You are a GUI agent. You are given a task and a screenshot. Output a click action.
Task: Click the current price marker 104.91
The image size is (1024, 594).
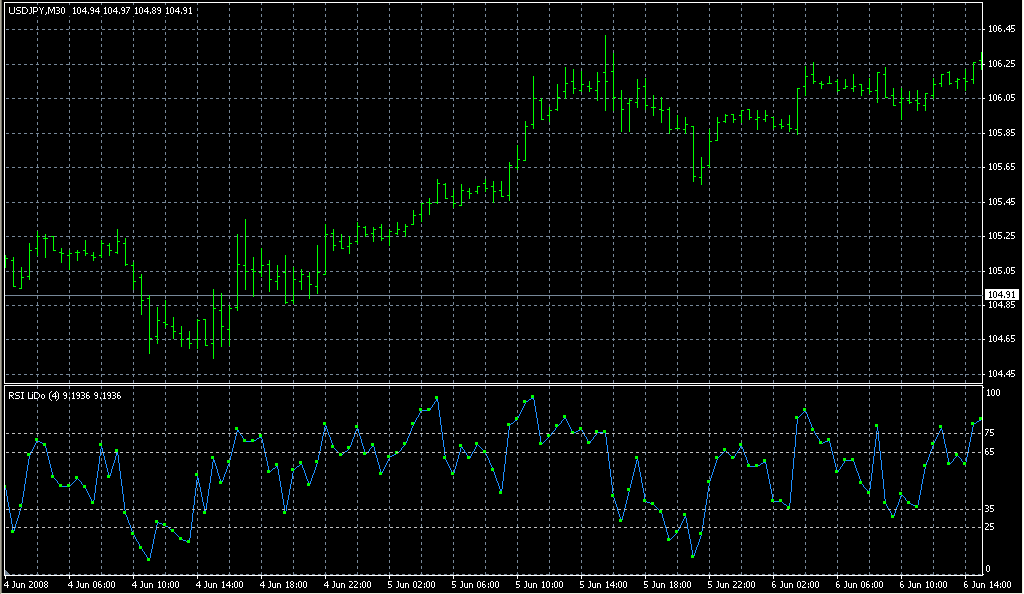point(1001,294)
